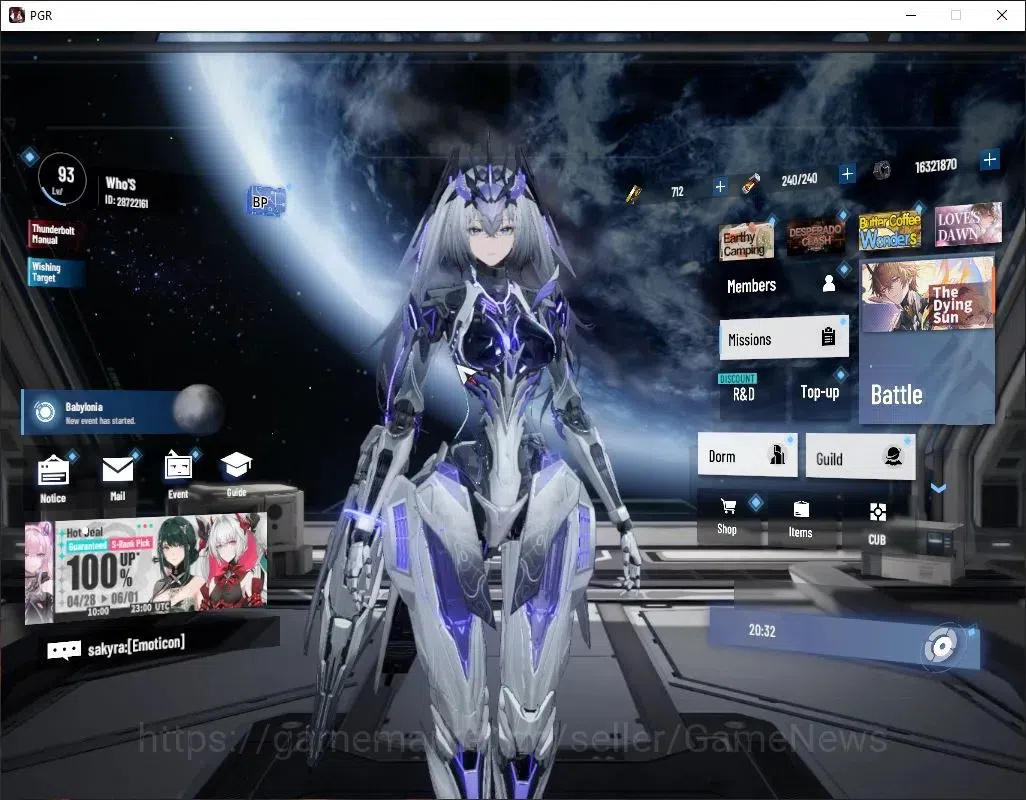
Task: Click the 712 black card amount
Action: (677, 192)
